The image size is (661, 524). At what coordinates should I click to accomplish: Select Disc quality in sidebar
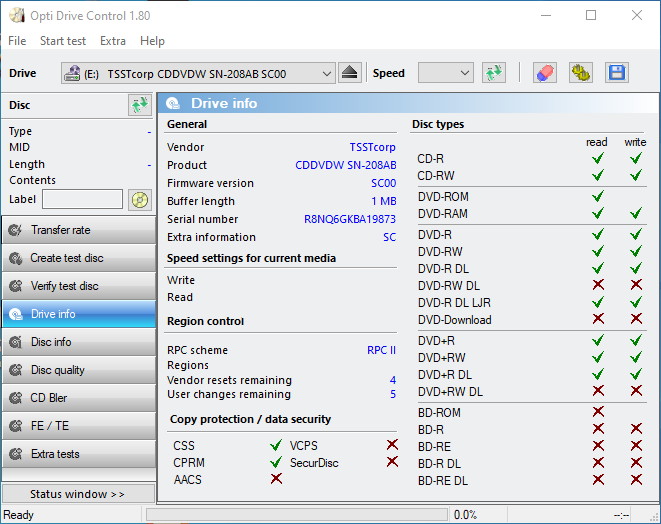78,370
